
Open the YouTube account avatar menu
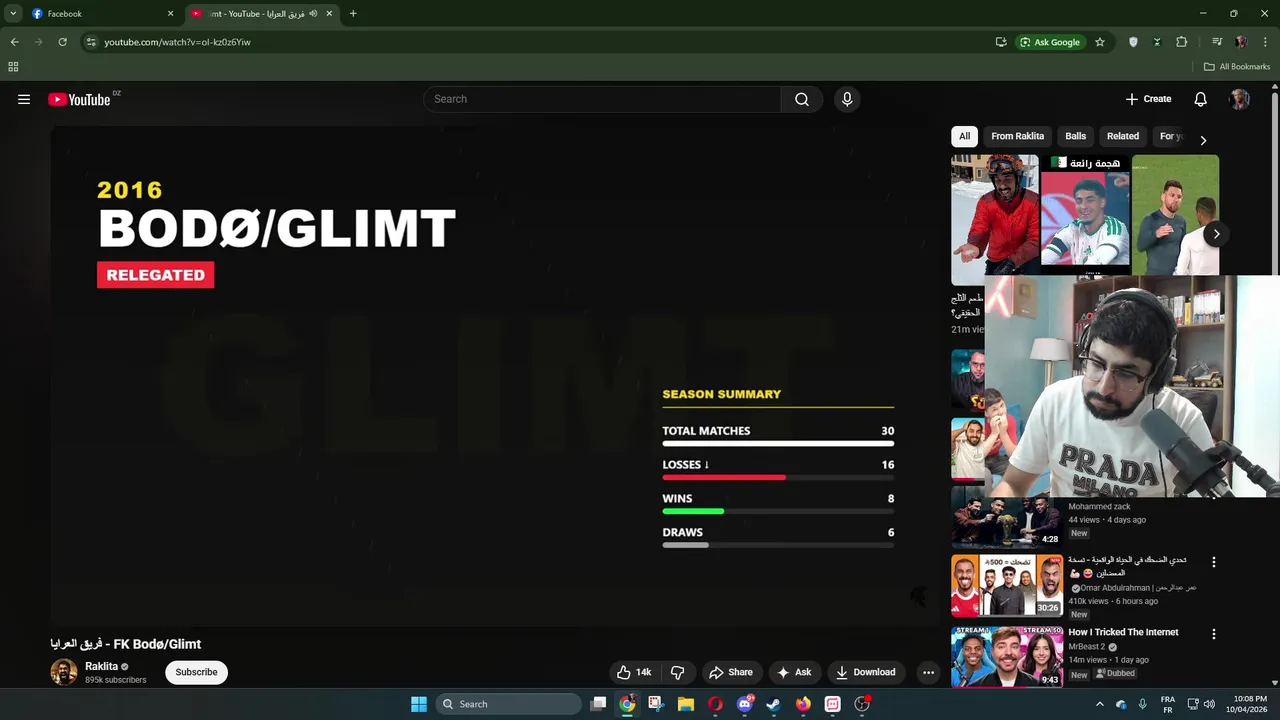click(x=1240, y=99)
